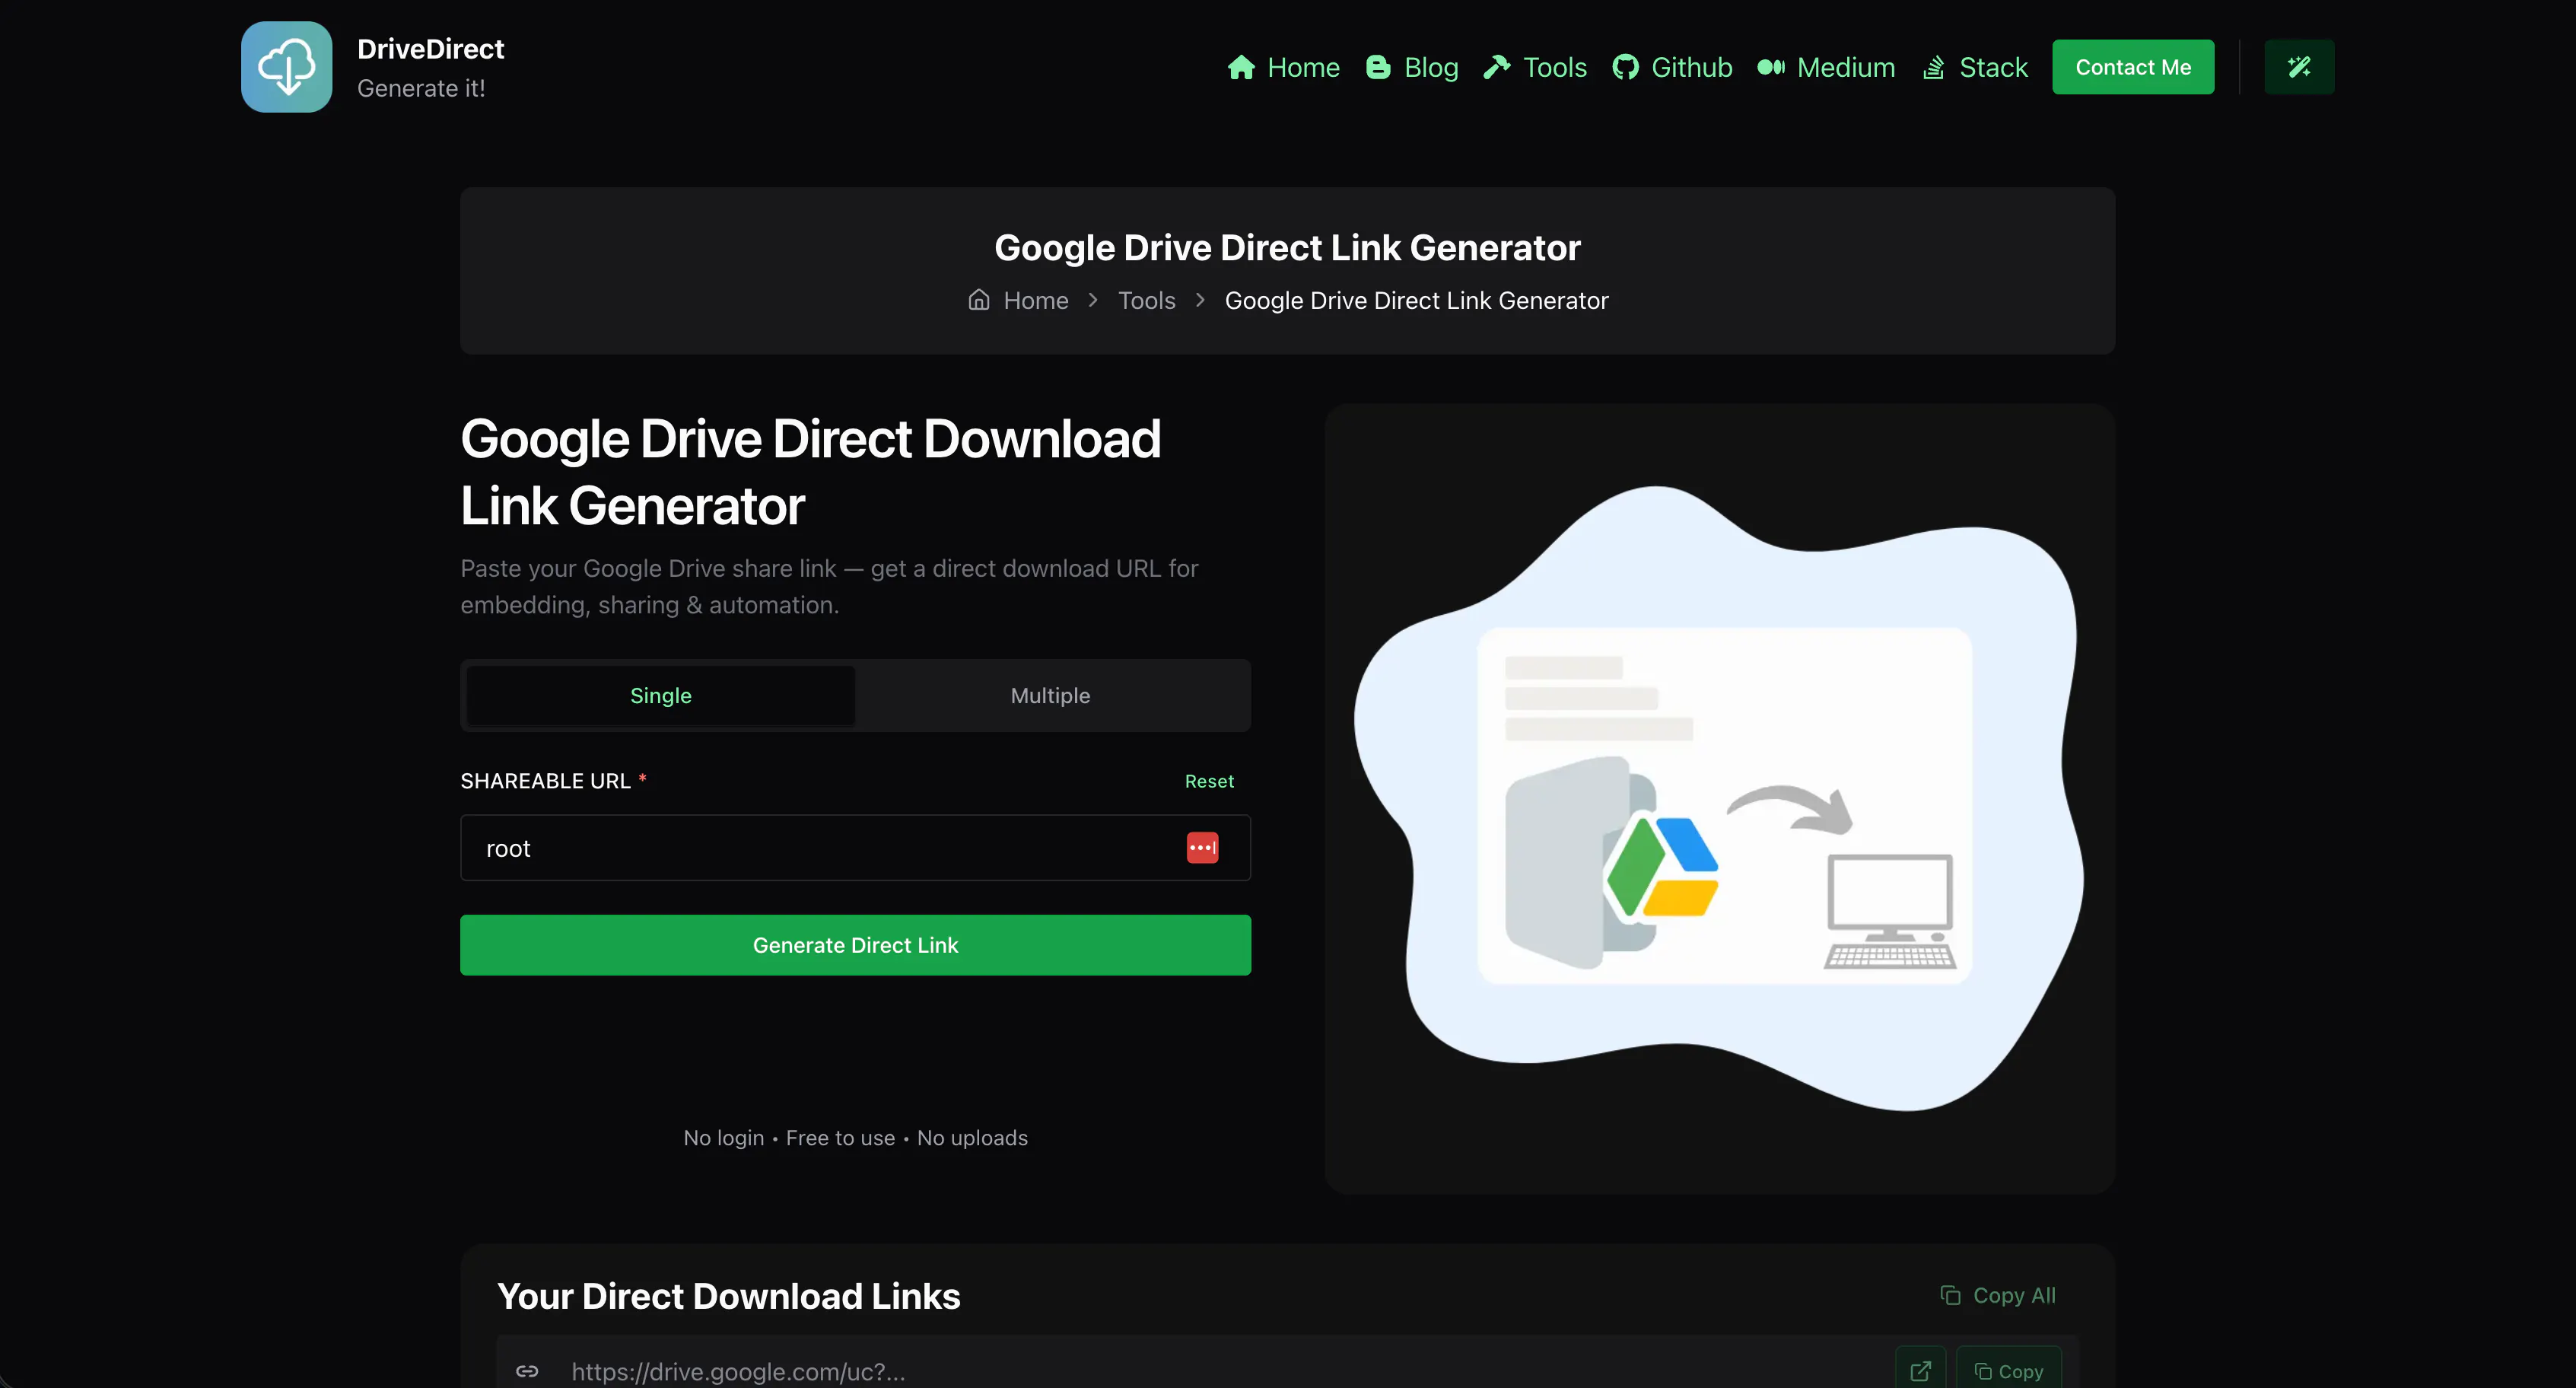Viewport: 2576px width, 1388px height.
Task: Open the generated link in a new tab icon
Action: (x=1920, y=1370)
